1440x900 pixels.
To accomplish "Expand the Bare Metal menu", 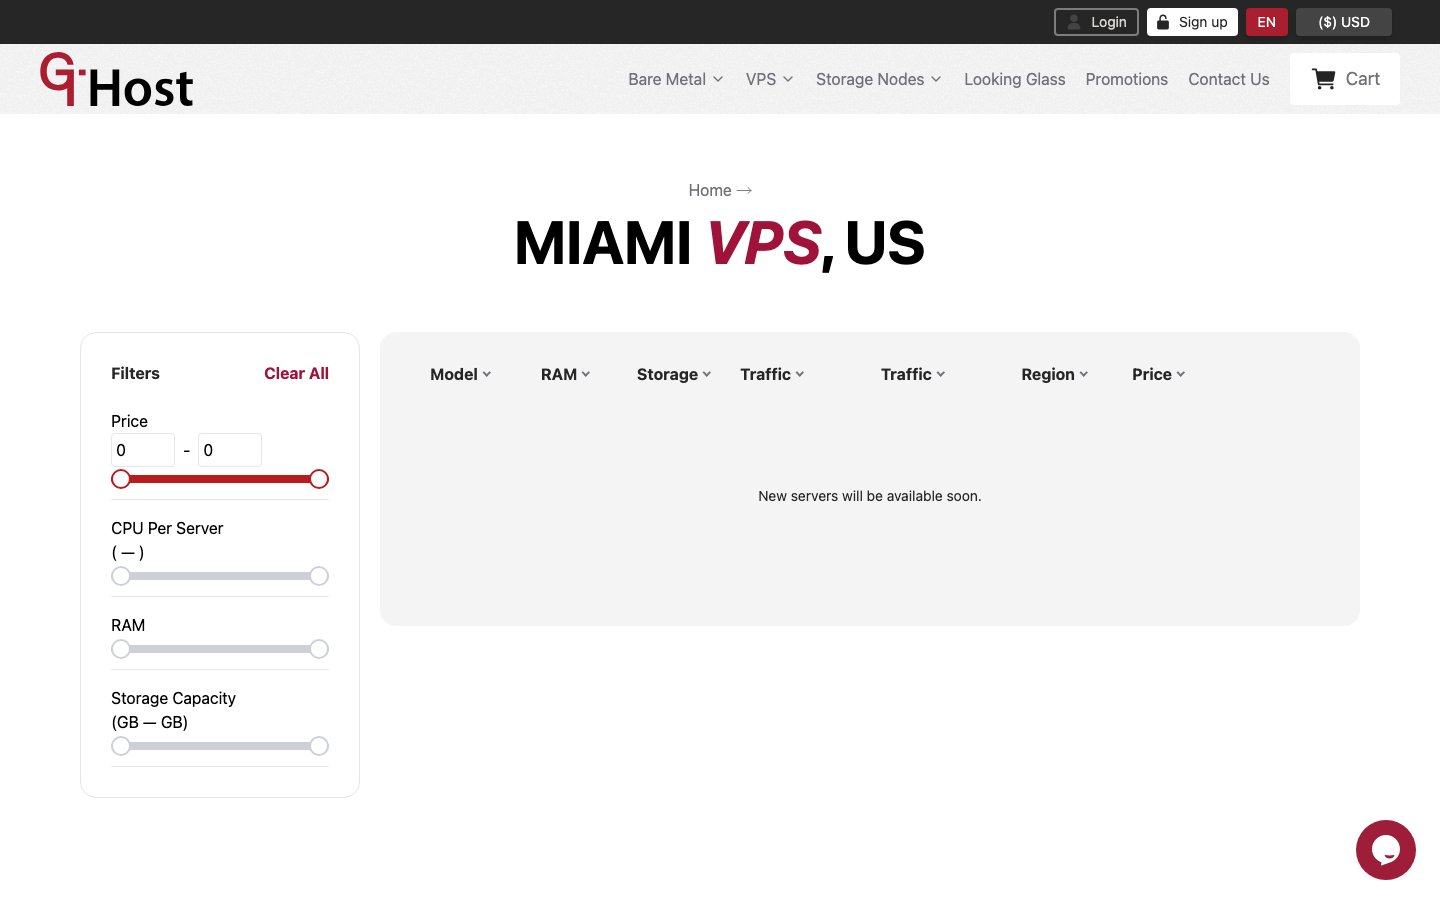I will (676, 79).
